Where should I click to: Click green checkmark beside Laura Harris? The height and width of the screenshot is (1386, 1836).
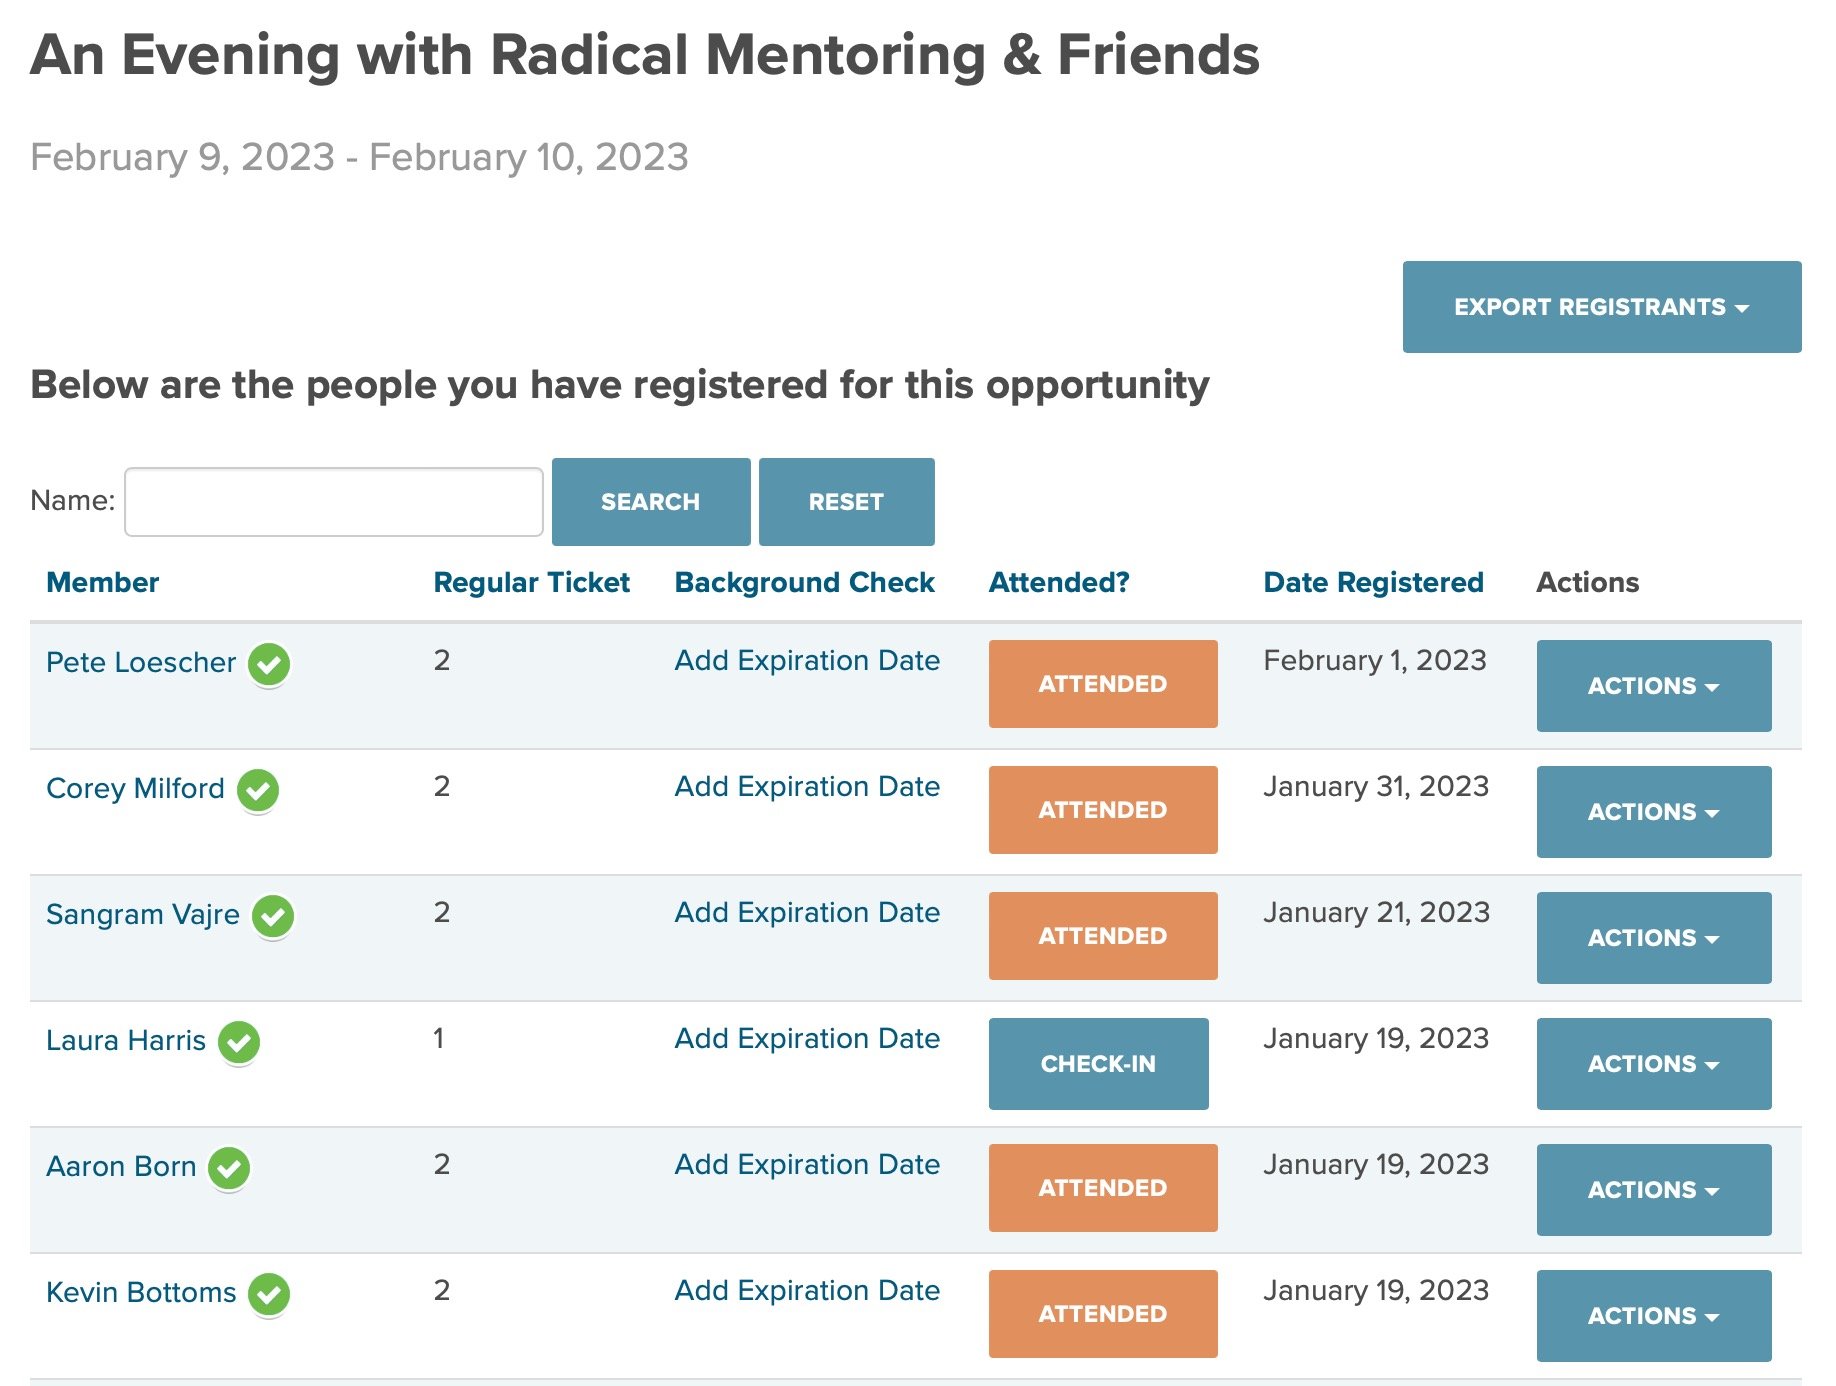[x=239, y=1042]
